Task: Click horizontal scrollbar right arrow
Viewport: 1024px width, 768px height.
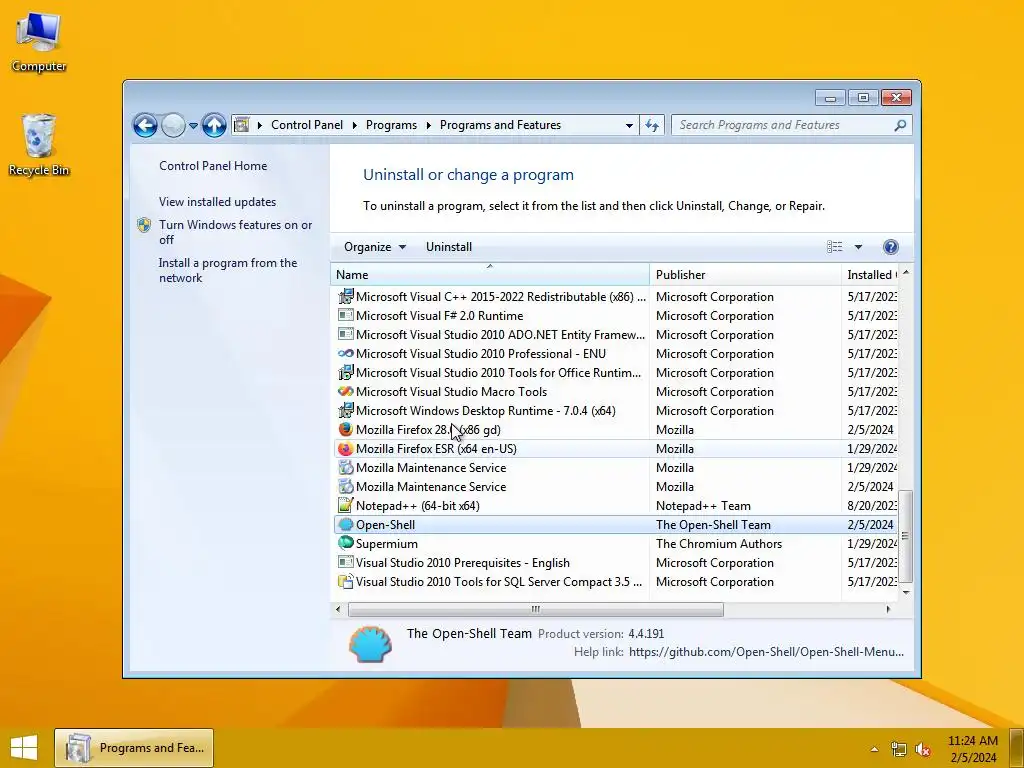Action: tap(888, 609)
